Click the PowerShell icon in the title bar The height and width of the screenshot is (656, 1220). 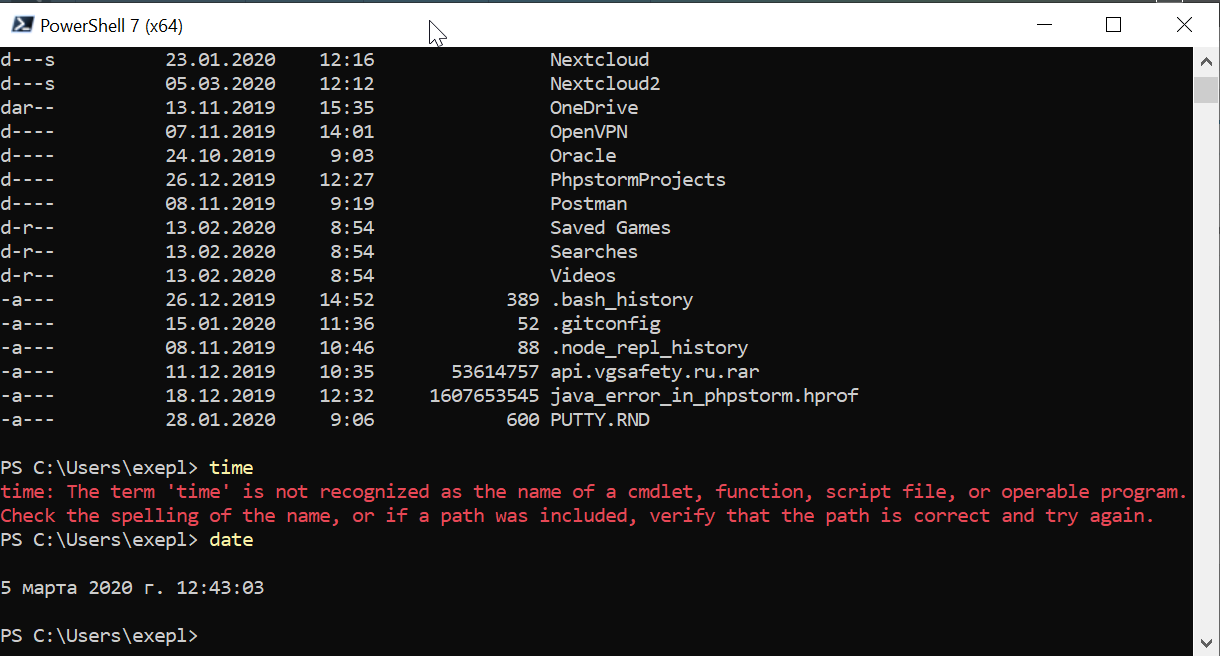click(21, 25)
